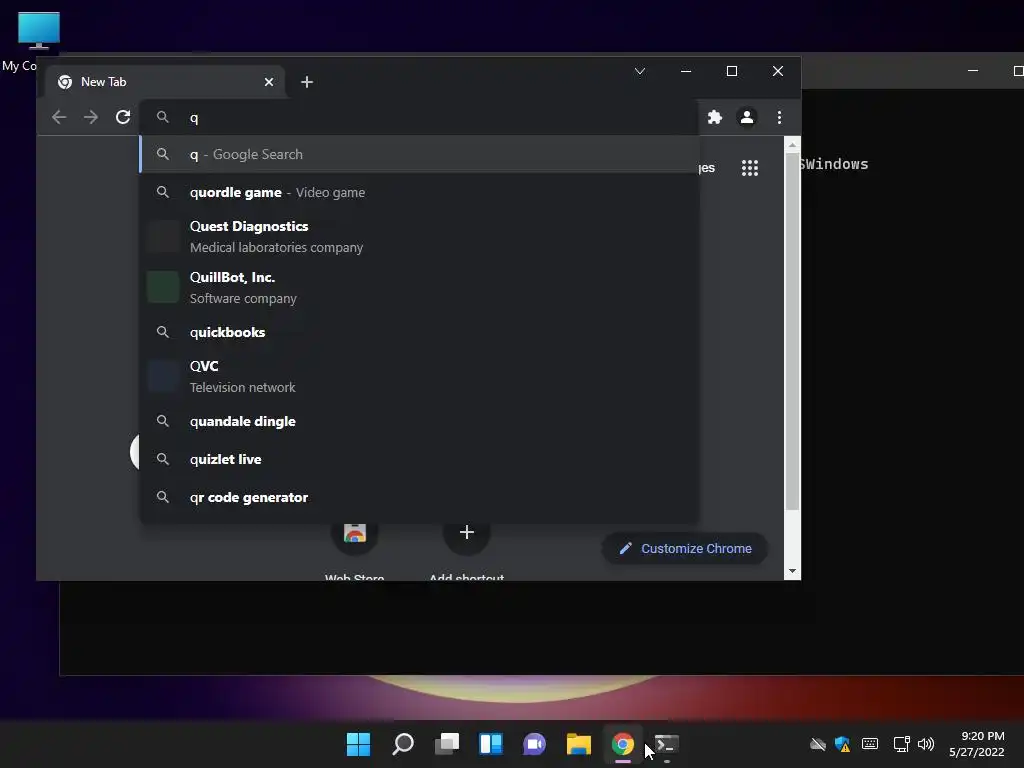Click the Chrome forward arrow
The height and width of the screenshot is (768, 1024).
[x=91, y=117]
